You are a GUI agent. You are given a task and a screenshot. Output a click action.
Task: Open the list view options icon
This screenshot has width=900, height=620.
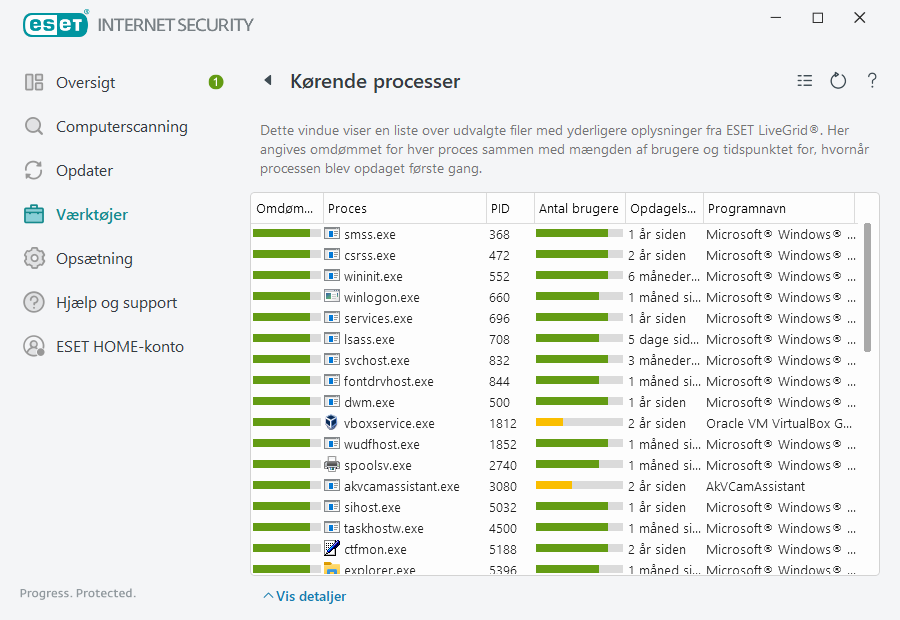click(805, 81)
